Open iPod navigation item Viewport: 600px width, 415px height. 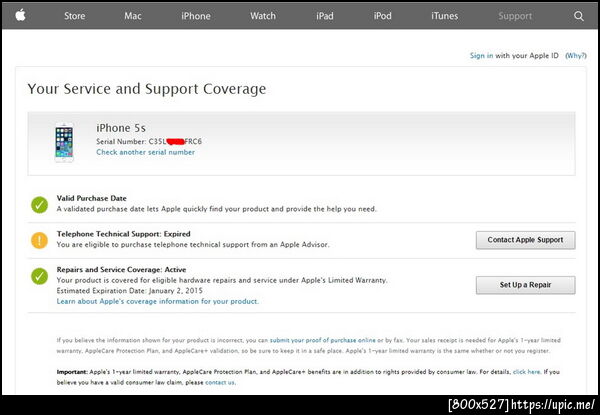coord(383,16)
